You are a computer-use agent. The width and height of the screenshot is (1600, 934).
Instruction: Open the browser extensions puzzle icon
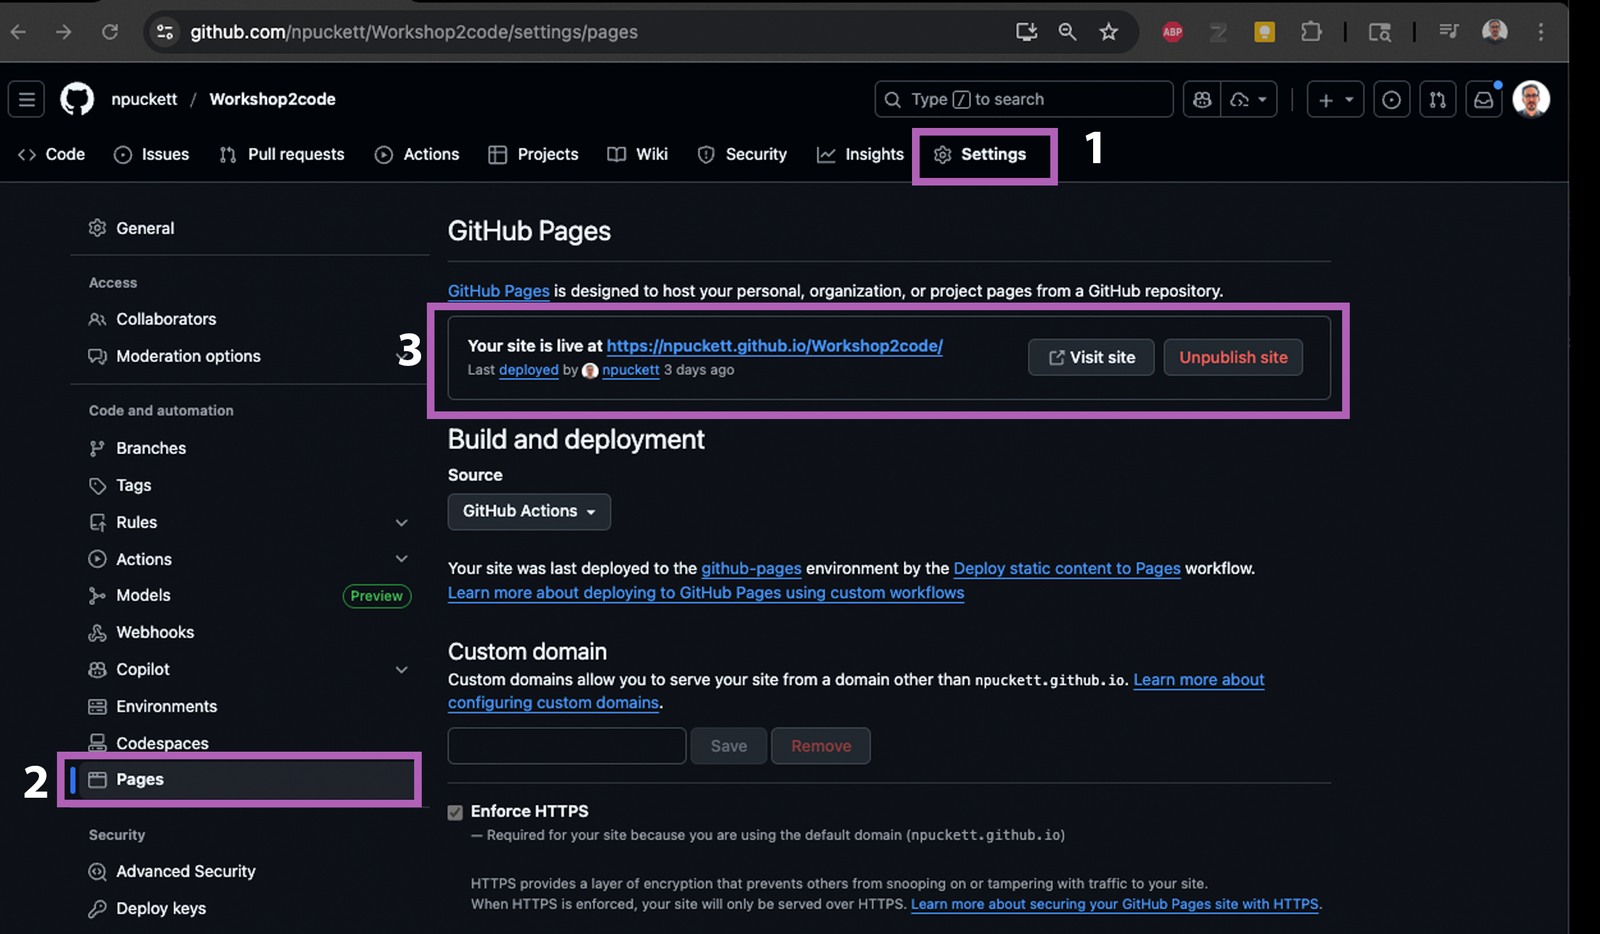[x=1311, y=32]
